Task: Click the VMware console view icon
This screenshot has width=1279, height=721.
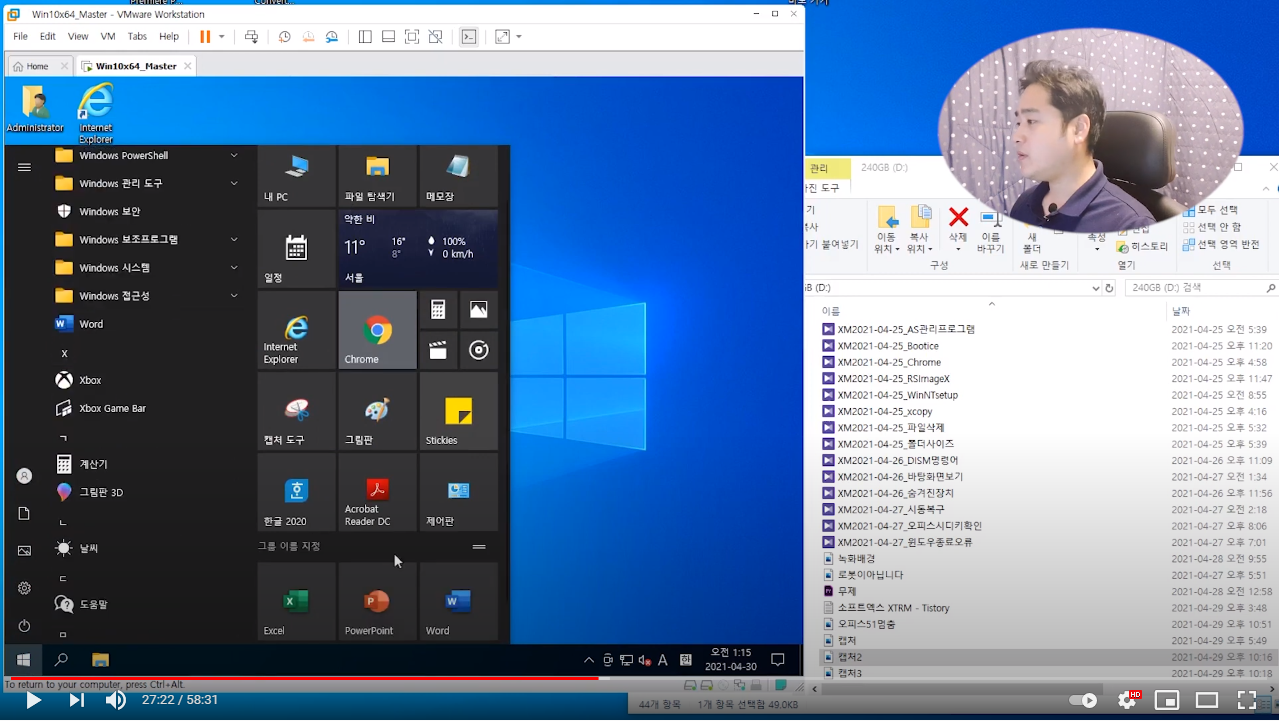Action: pos(468,37)
